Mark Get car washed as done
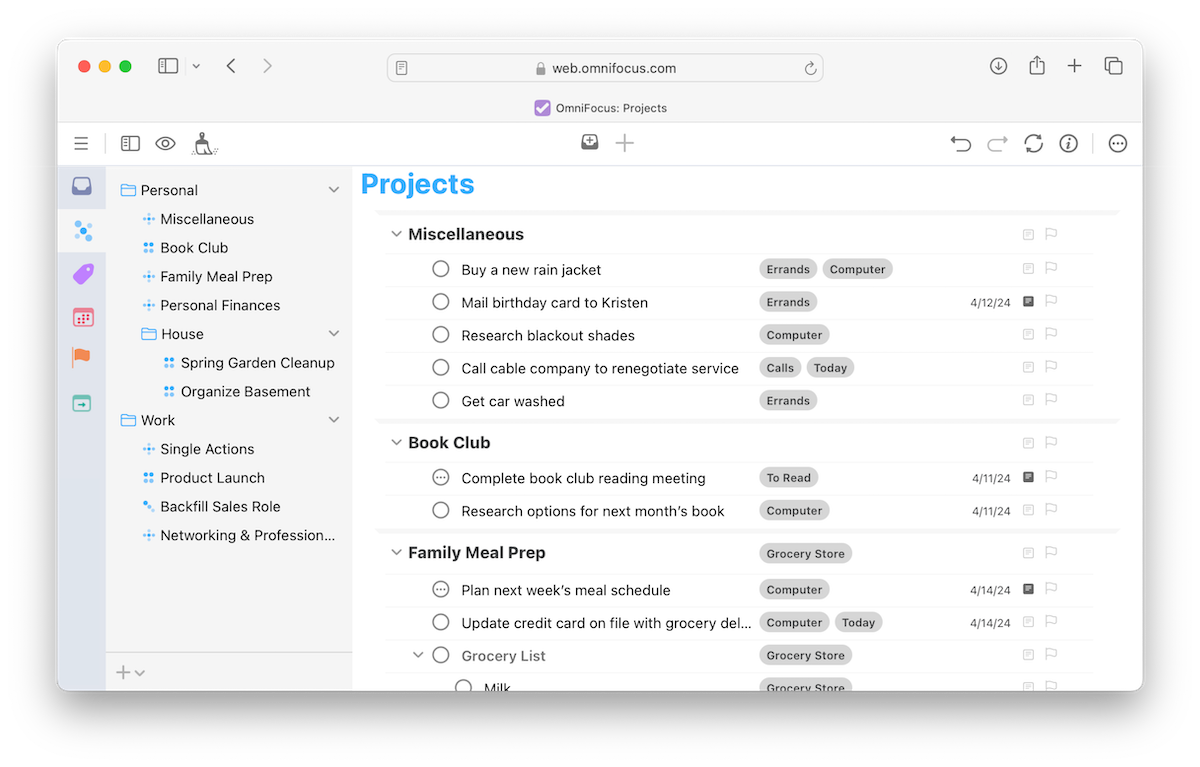1200x767 pixels. [441, 401]
